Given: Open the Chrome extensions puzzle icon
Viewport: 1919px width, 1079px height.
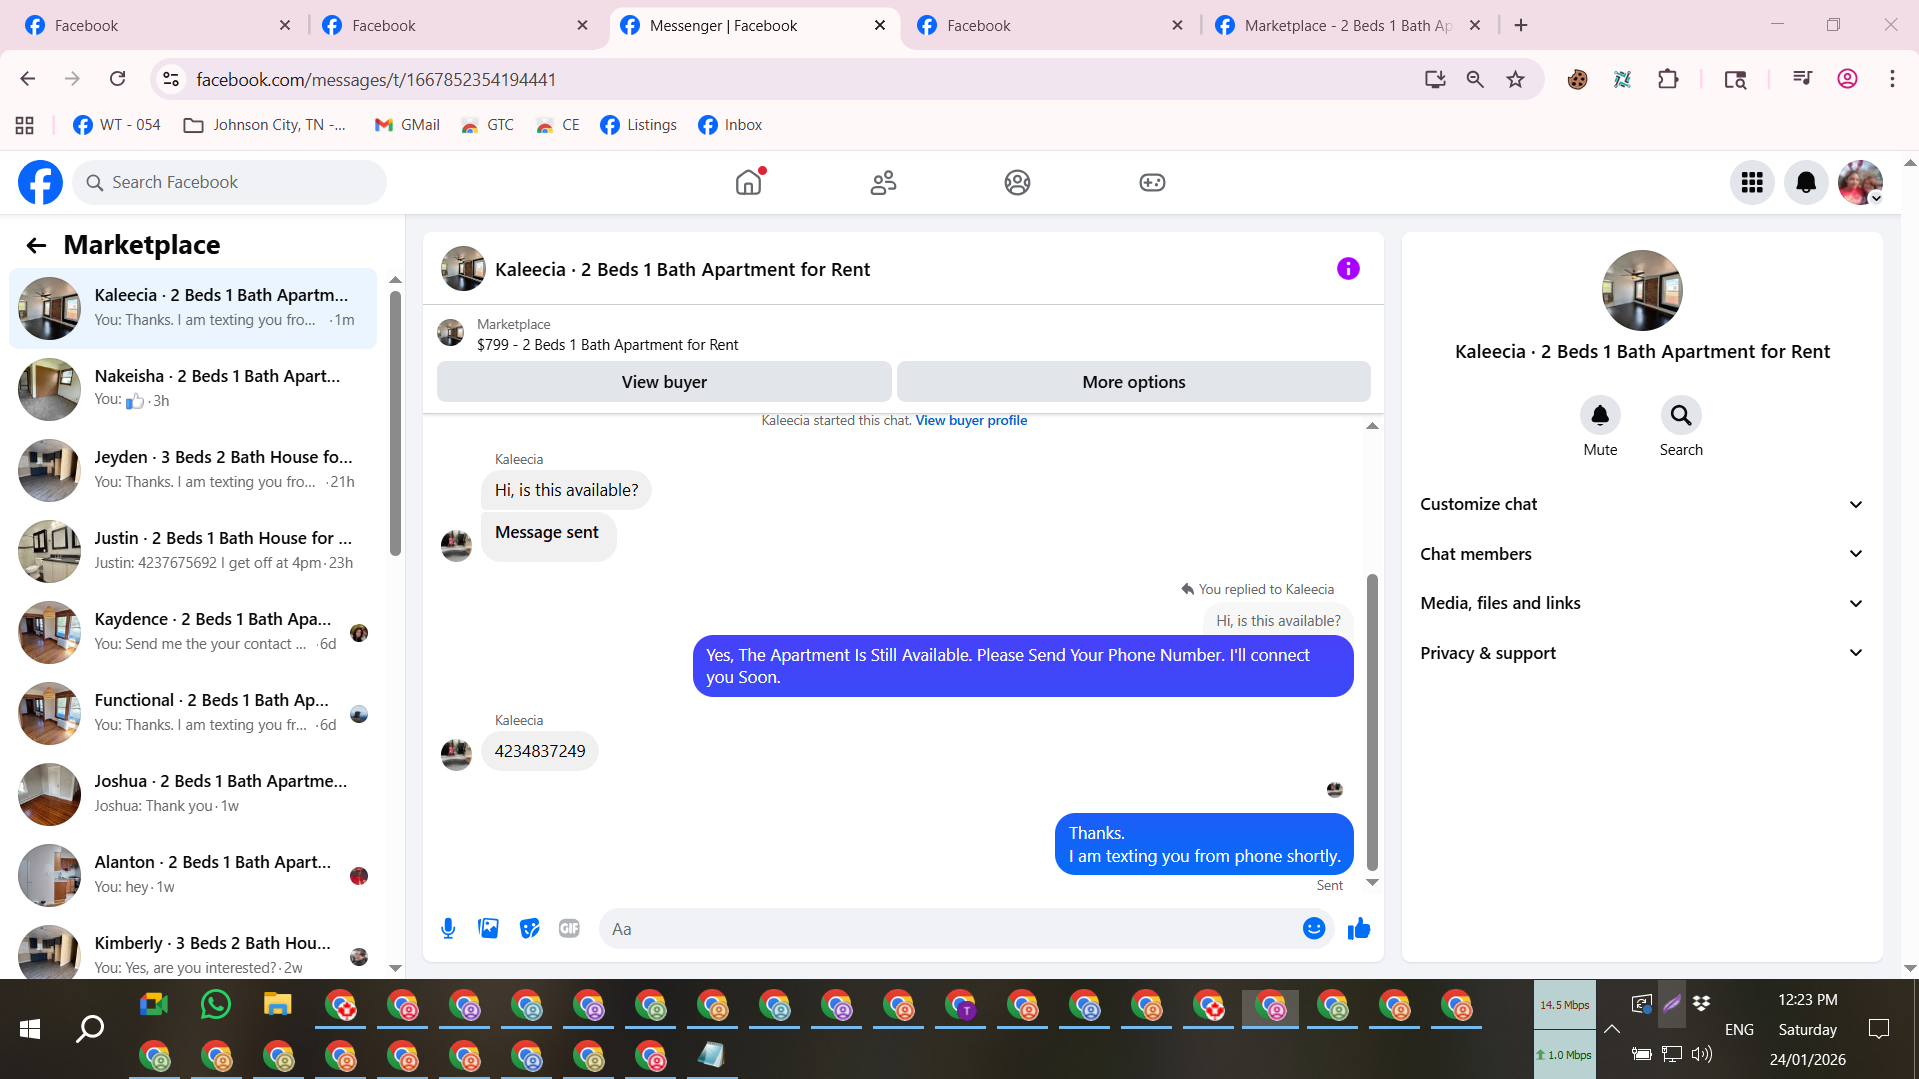Looking at the screenshot, I should point(1668,79).
